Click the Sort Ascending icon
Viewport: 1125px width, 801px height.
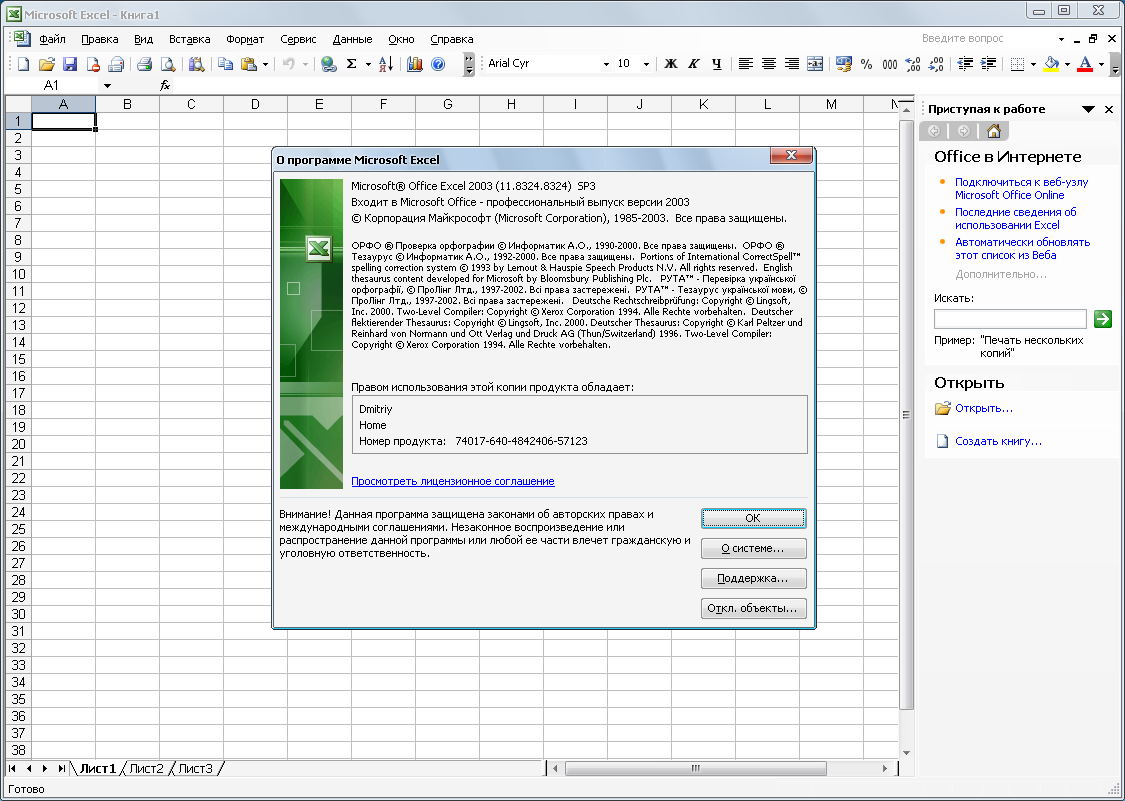pos(384,64)
